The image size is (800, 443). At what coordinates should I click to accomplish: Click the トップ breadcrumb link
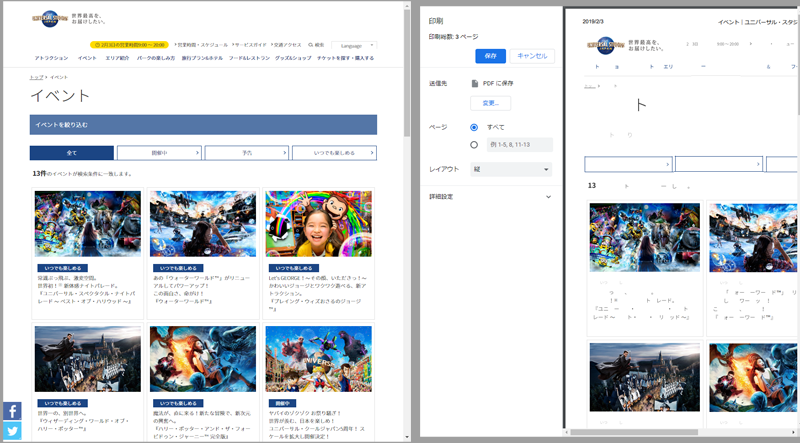pos(36,77)
